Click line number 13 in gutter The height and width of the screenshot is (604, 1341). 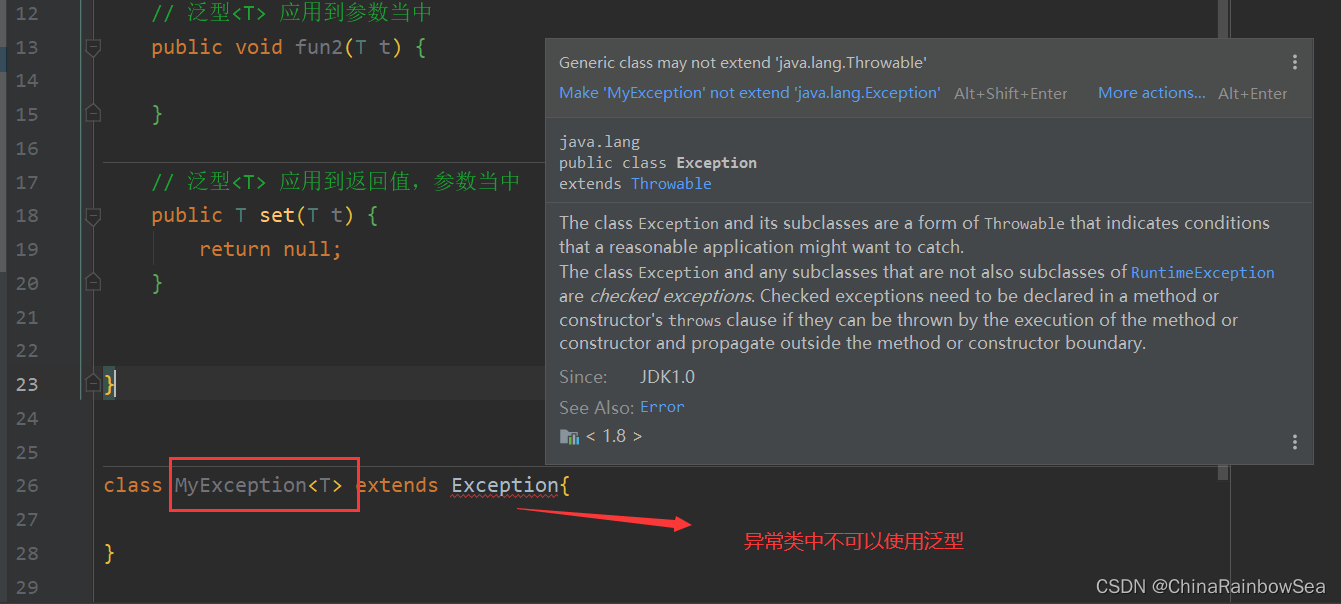click(x=27, y=47)
